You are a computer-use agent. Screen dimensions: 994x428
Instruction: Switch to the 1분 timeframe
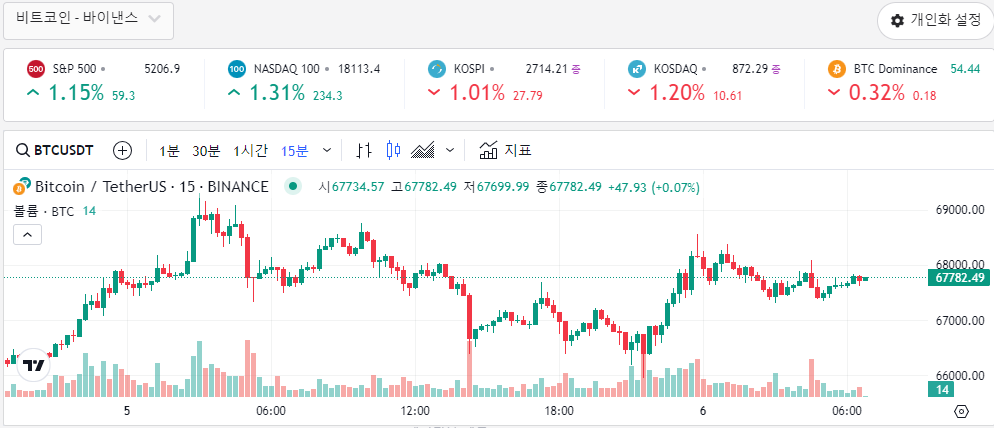click(x=169, y=151)
